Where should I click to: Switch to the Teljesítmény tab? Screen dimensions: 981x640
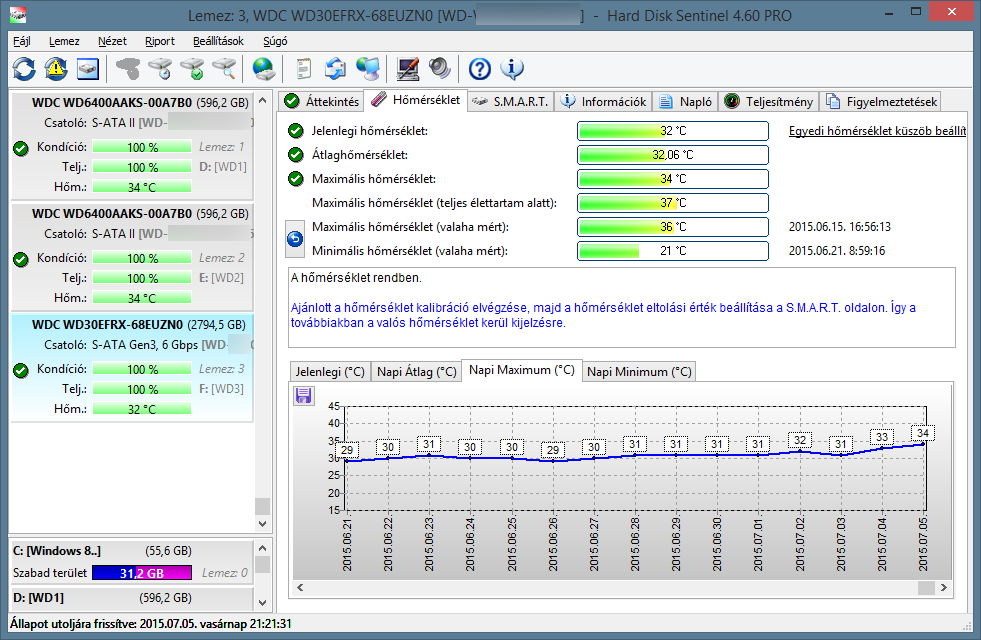768,101
